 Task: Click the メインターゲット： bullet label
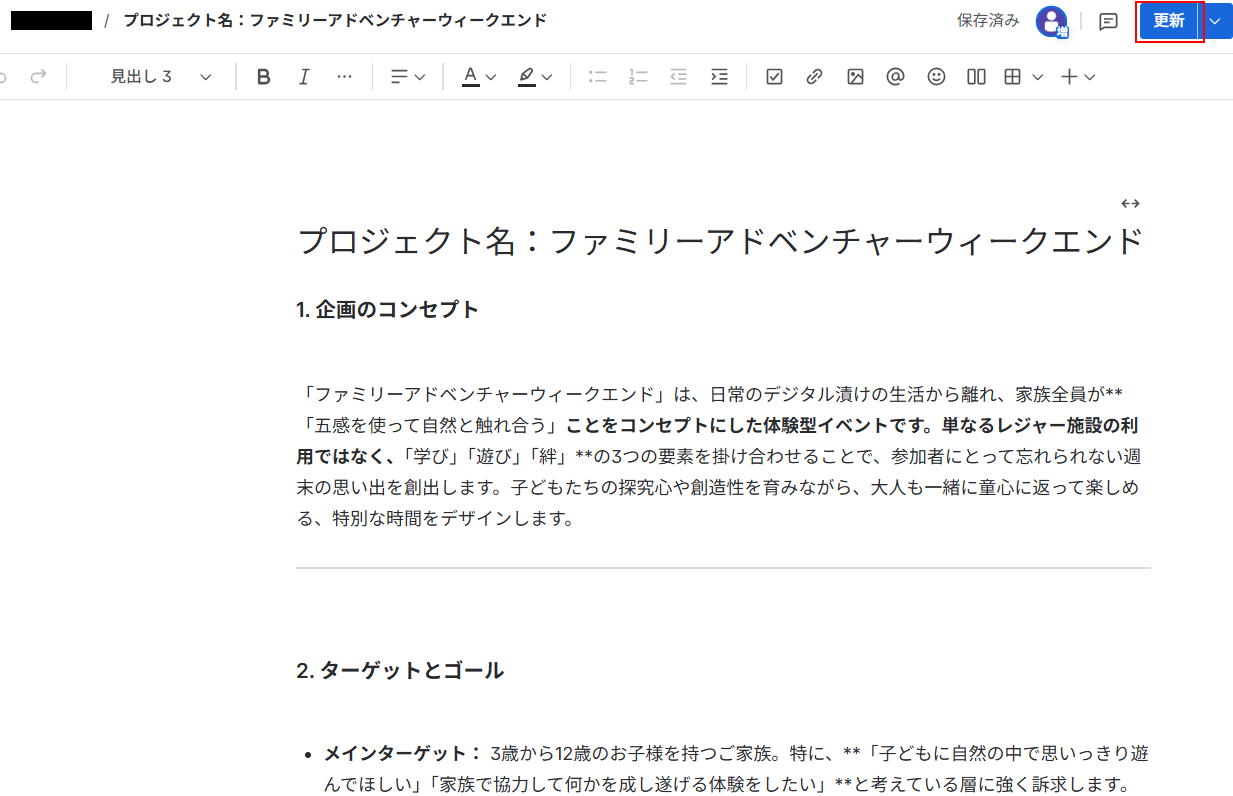point(402,753)
